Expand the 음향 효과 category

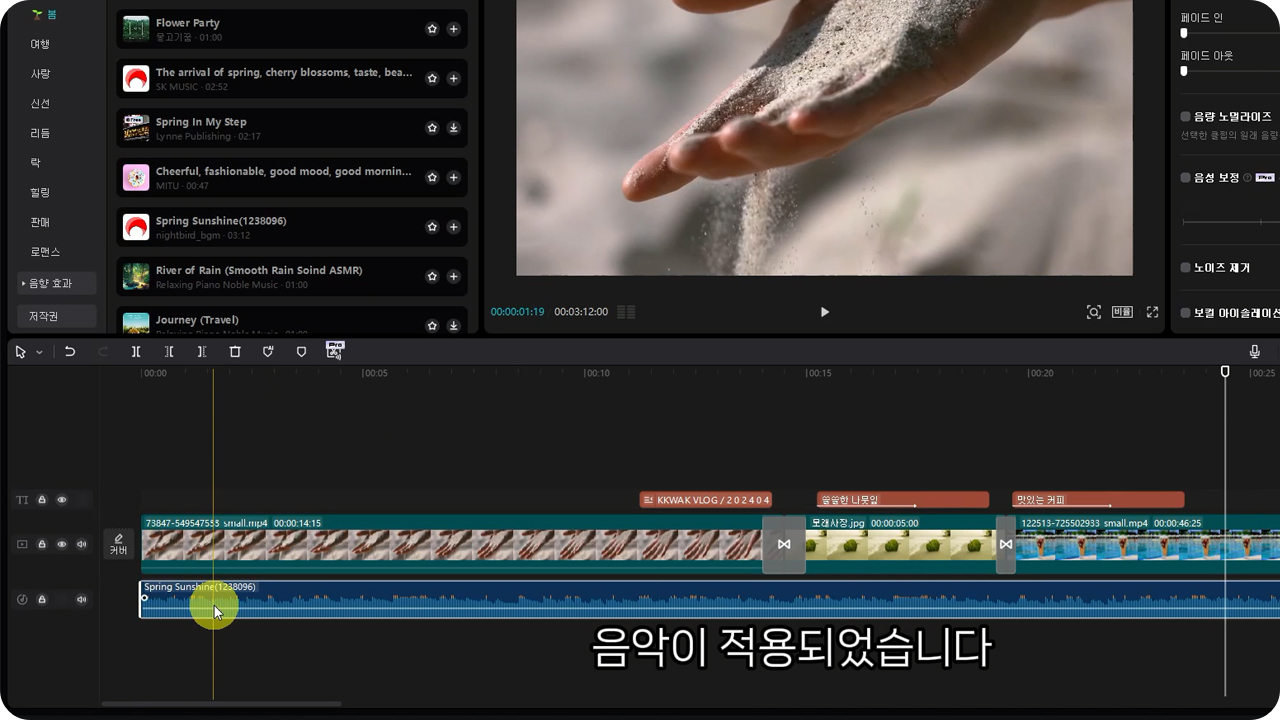pyautogui.click(x=57, y=283)
